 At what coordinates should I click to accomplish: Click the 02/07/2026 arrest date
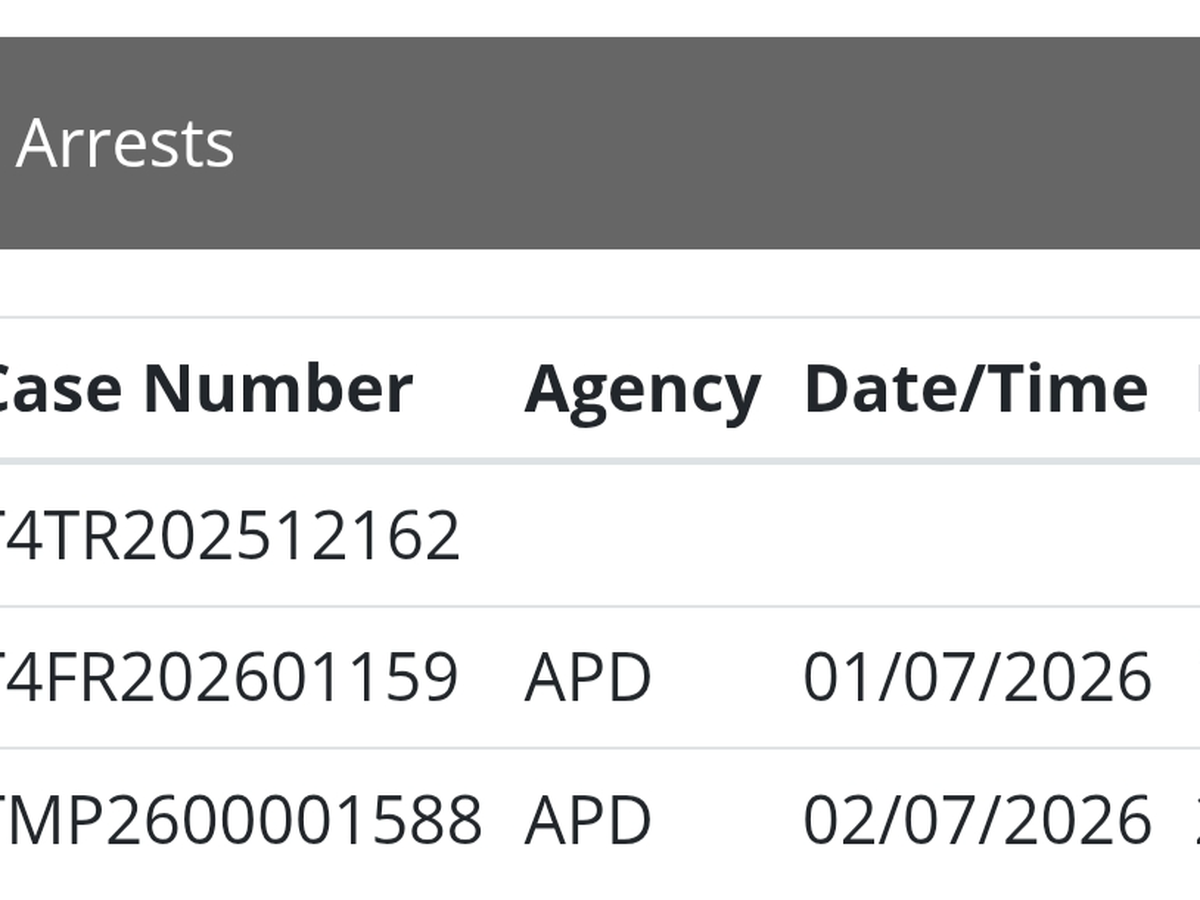point(977,819)
